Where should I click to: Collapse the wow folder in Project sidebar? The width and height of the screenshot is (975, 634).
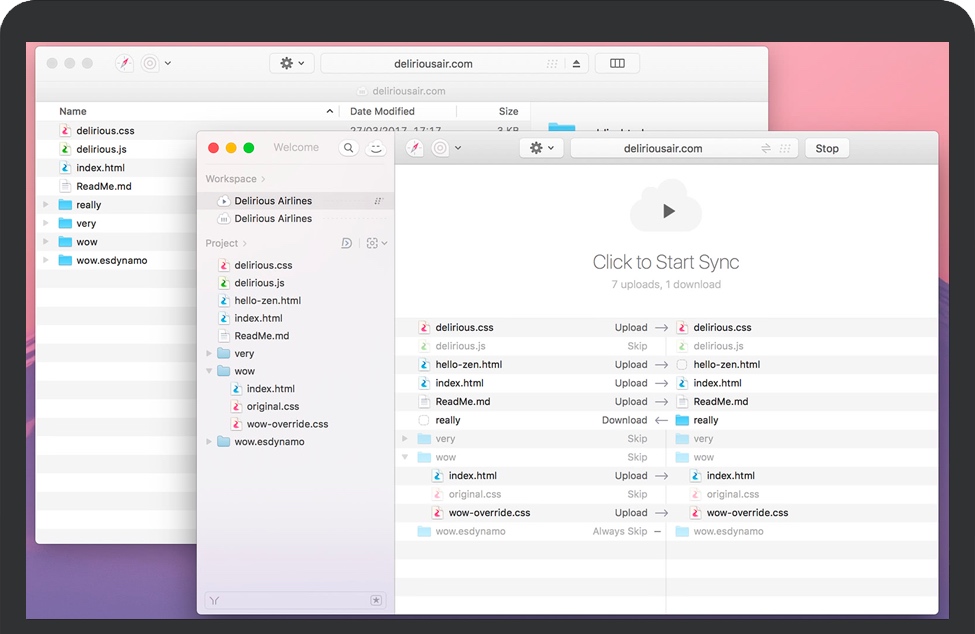click(210, 371)
